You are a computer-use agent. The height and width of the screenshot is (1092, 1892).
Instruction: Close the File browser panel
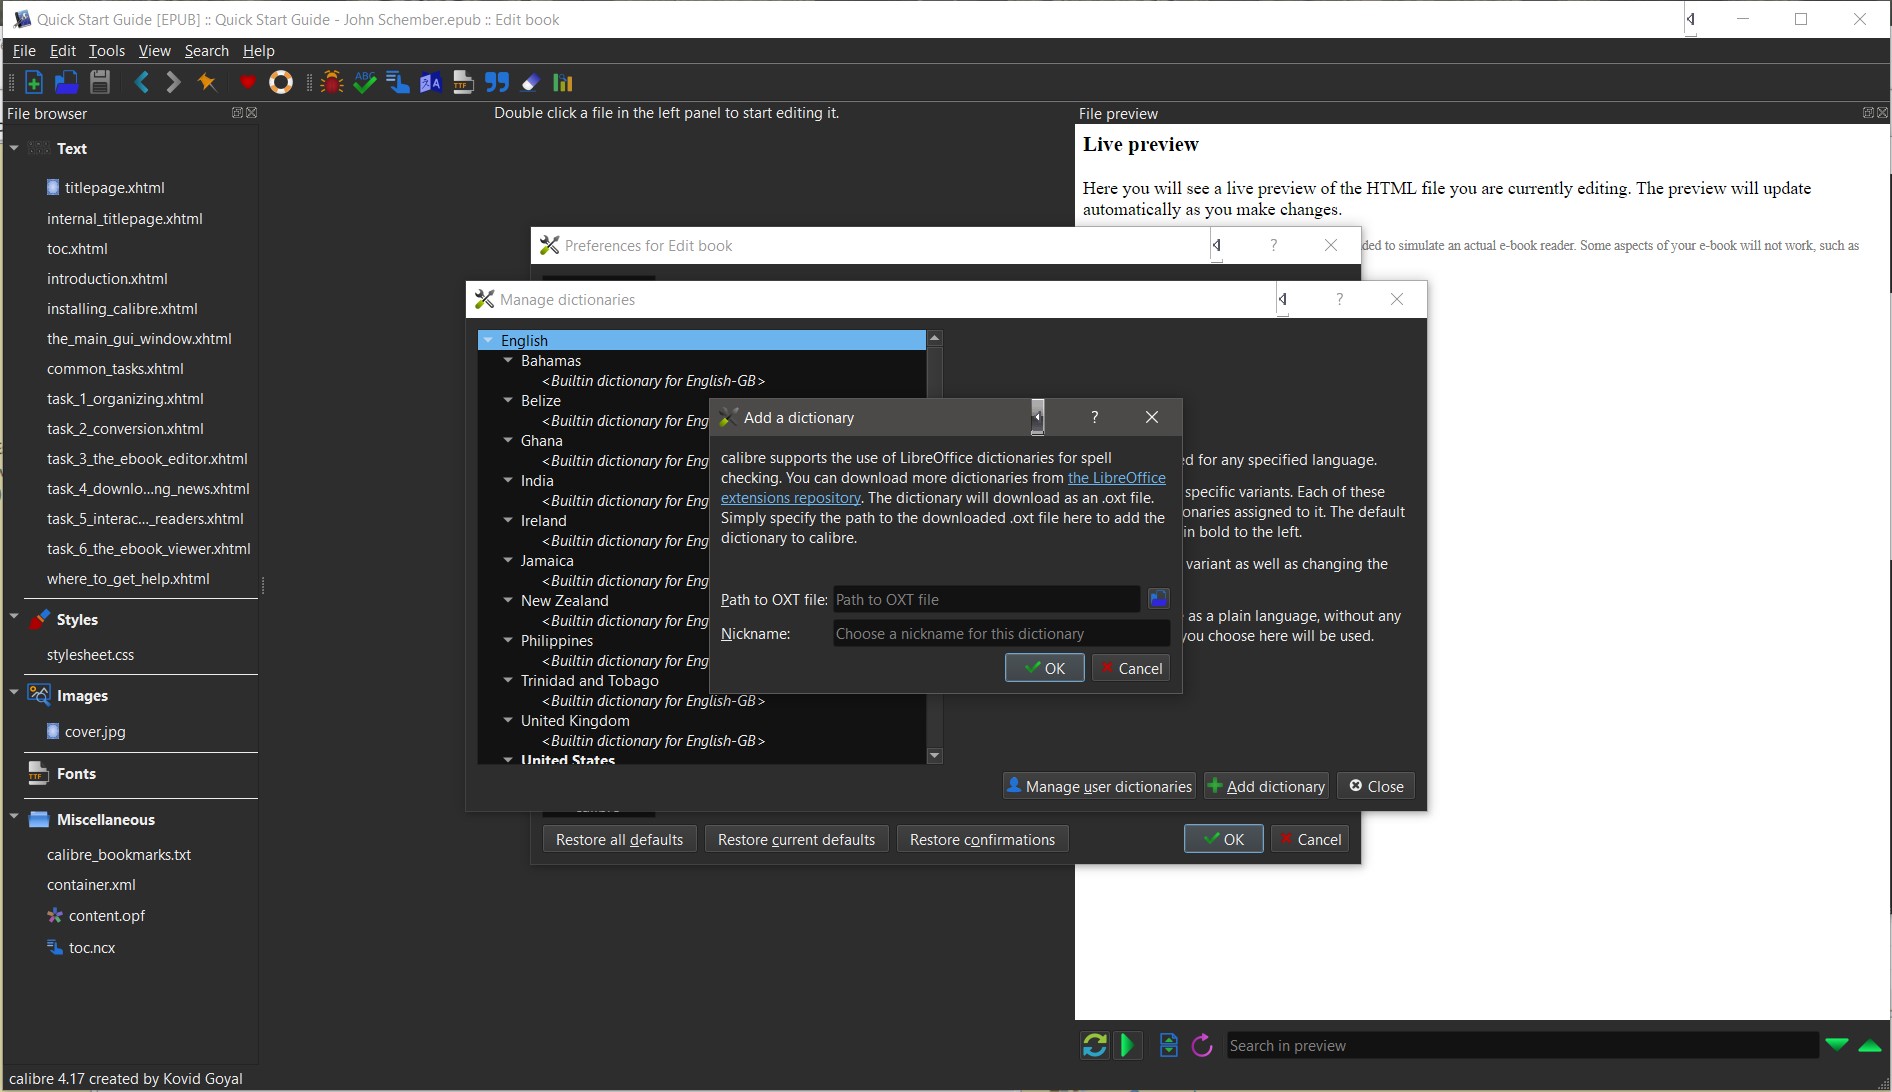click(x=251, y=113)
